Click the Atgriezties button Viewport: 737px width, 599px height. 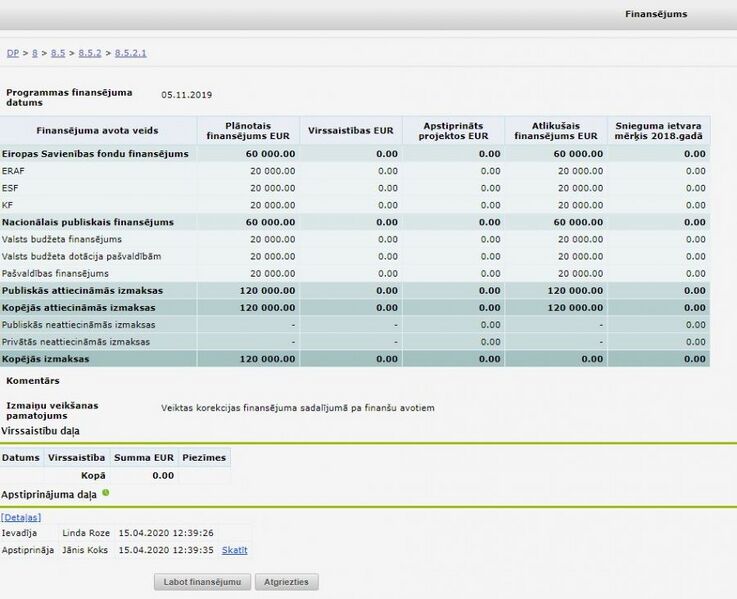(x=286, y=582)
